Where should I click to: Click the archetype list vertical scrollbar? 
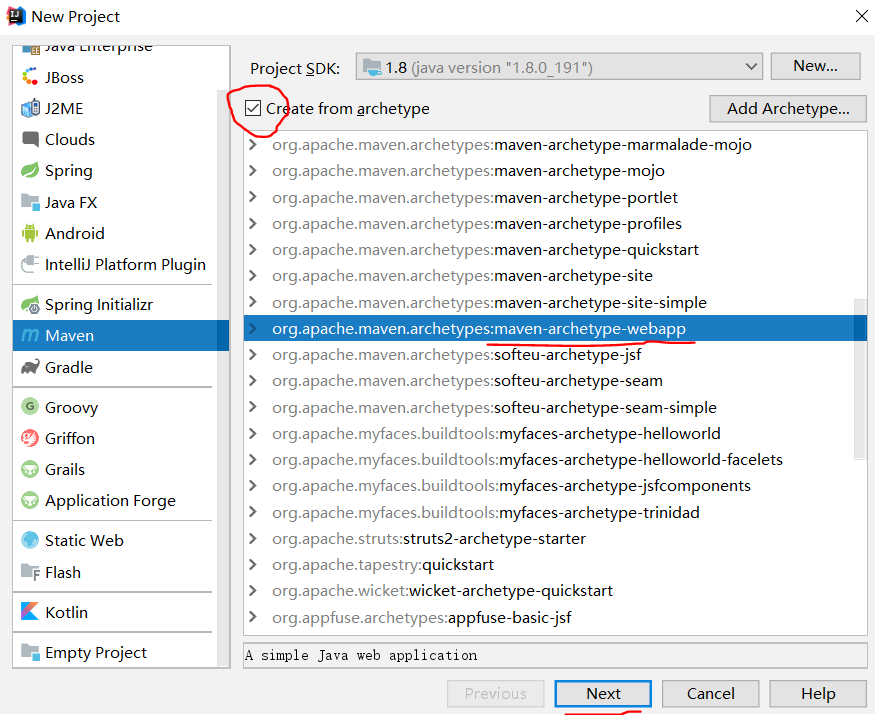(x=860, y=380)
